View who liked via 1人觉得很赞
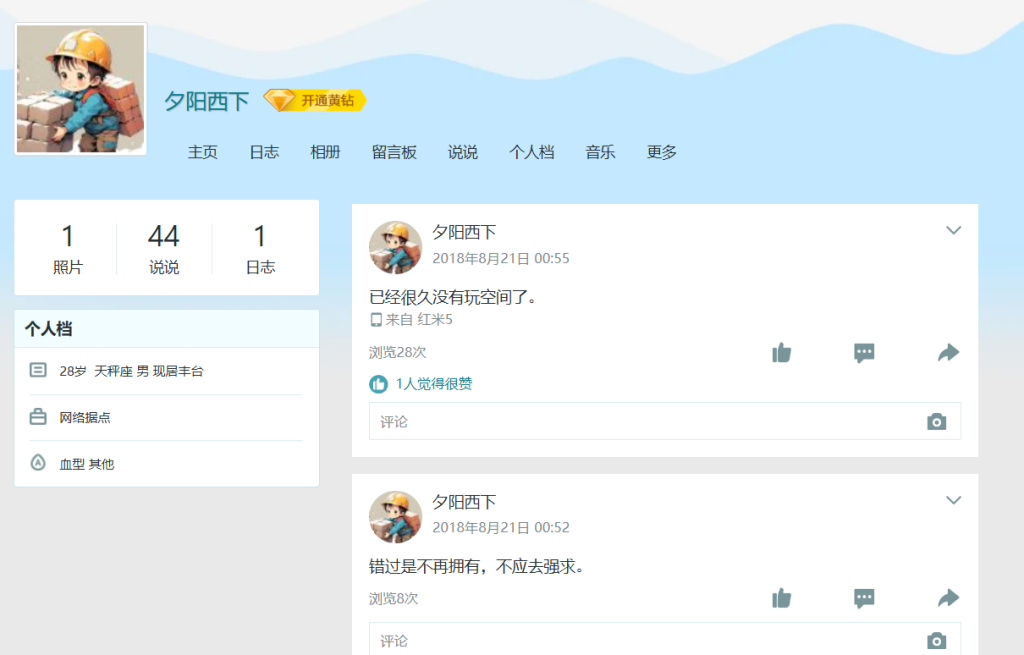This screenshot has height=655, width=1024. tap(433, 384)
